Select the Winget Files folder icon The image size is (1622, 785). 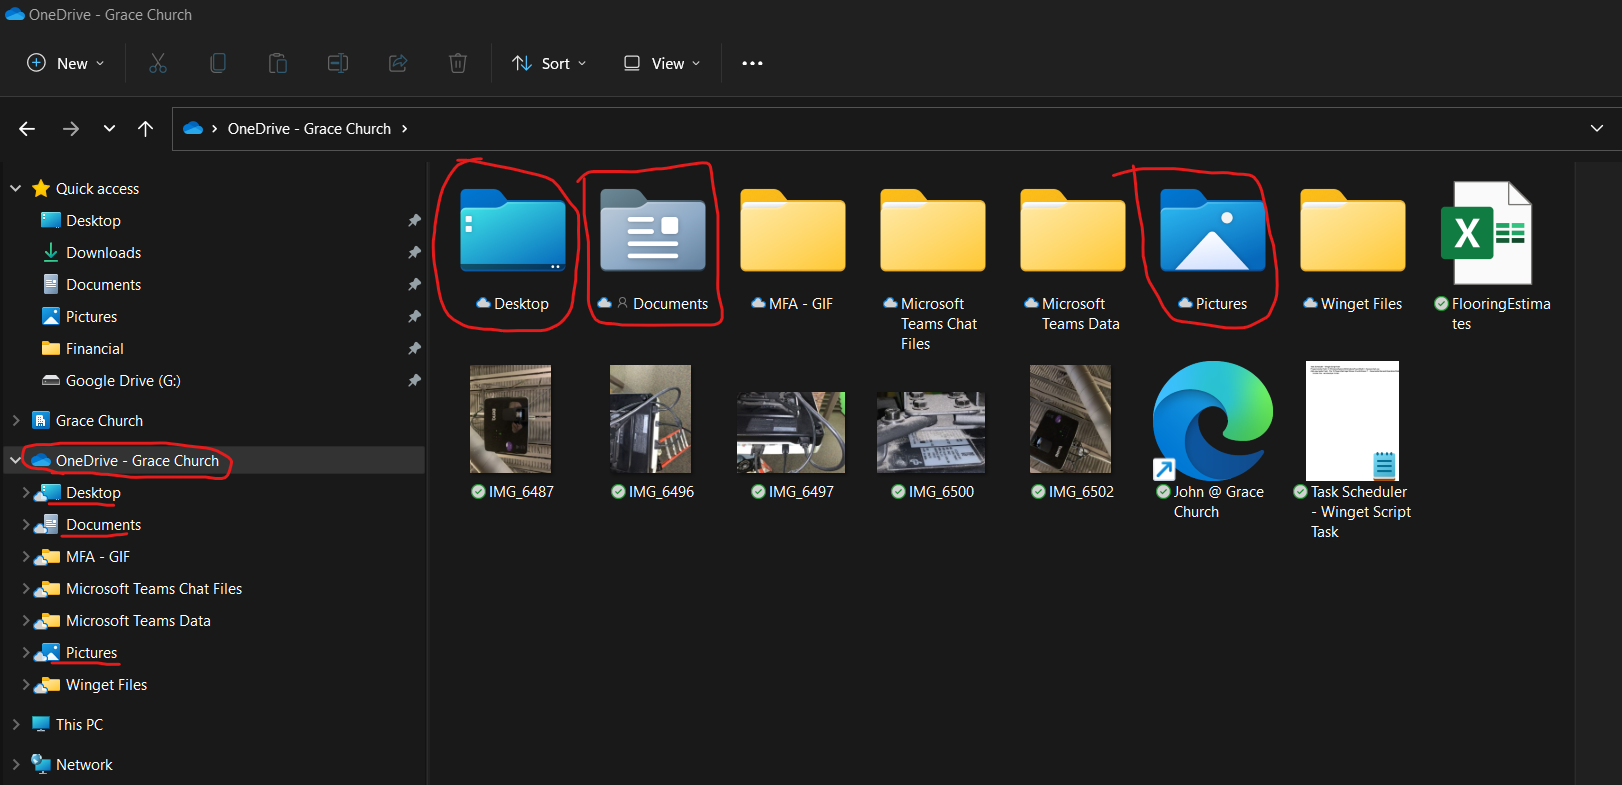click(1353, 230)
